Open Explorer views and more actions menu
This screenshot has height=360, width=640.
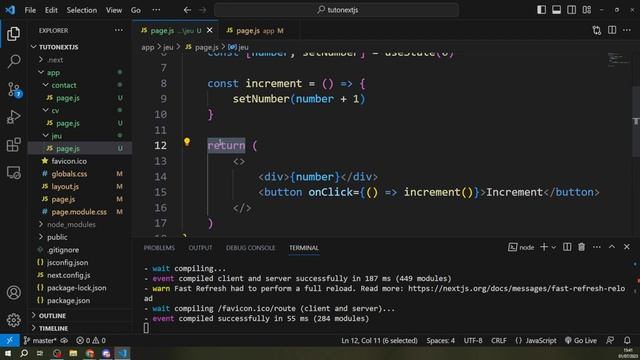click(x=119, y=30)
